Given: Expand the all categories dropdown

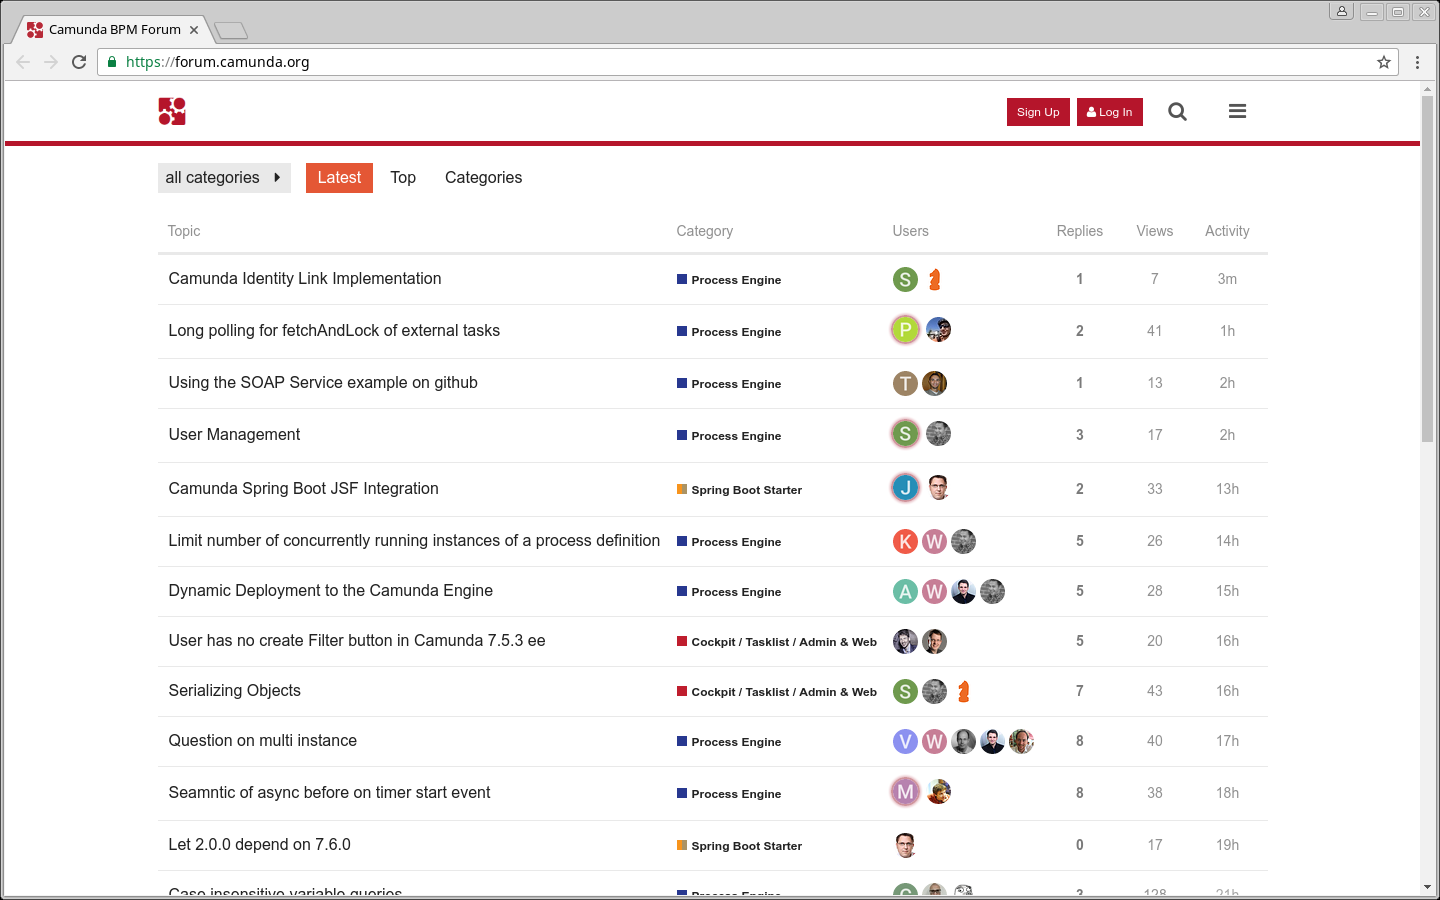Looking at the screenshot, I should pyautogui.click(x=224, y=178).
